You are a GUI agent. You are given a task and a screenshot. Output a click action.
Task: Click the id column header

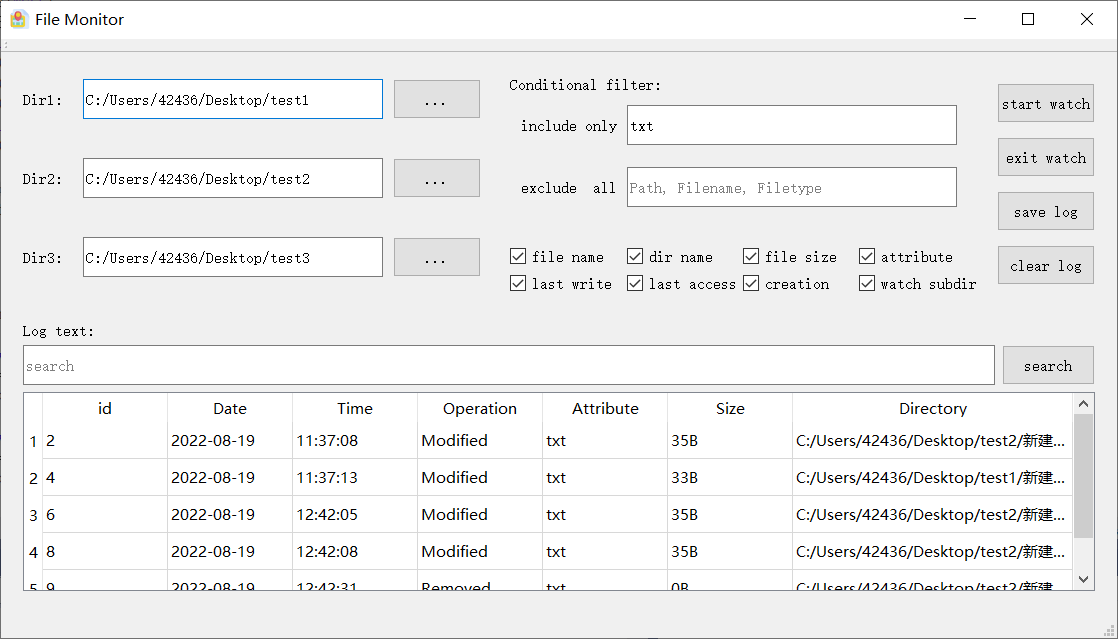(105, 409)
